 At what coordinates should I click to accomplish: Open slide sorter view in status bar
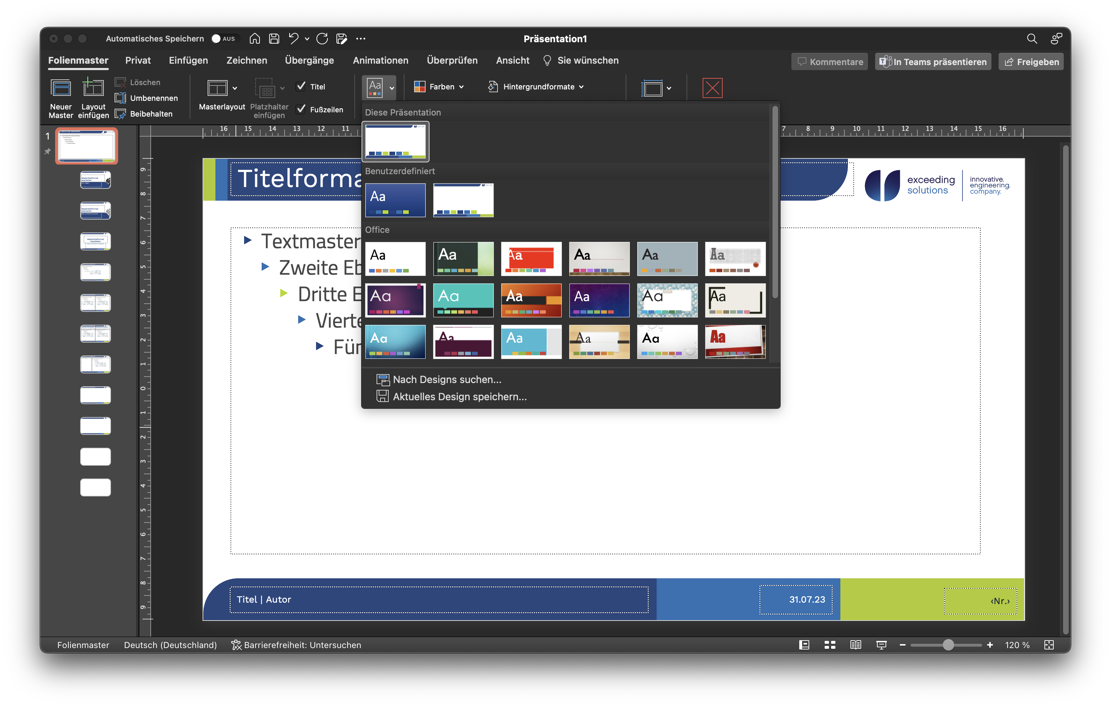coord(830,645)
